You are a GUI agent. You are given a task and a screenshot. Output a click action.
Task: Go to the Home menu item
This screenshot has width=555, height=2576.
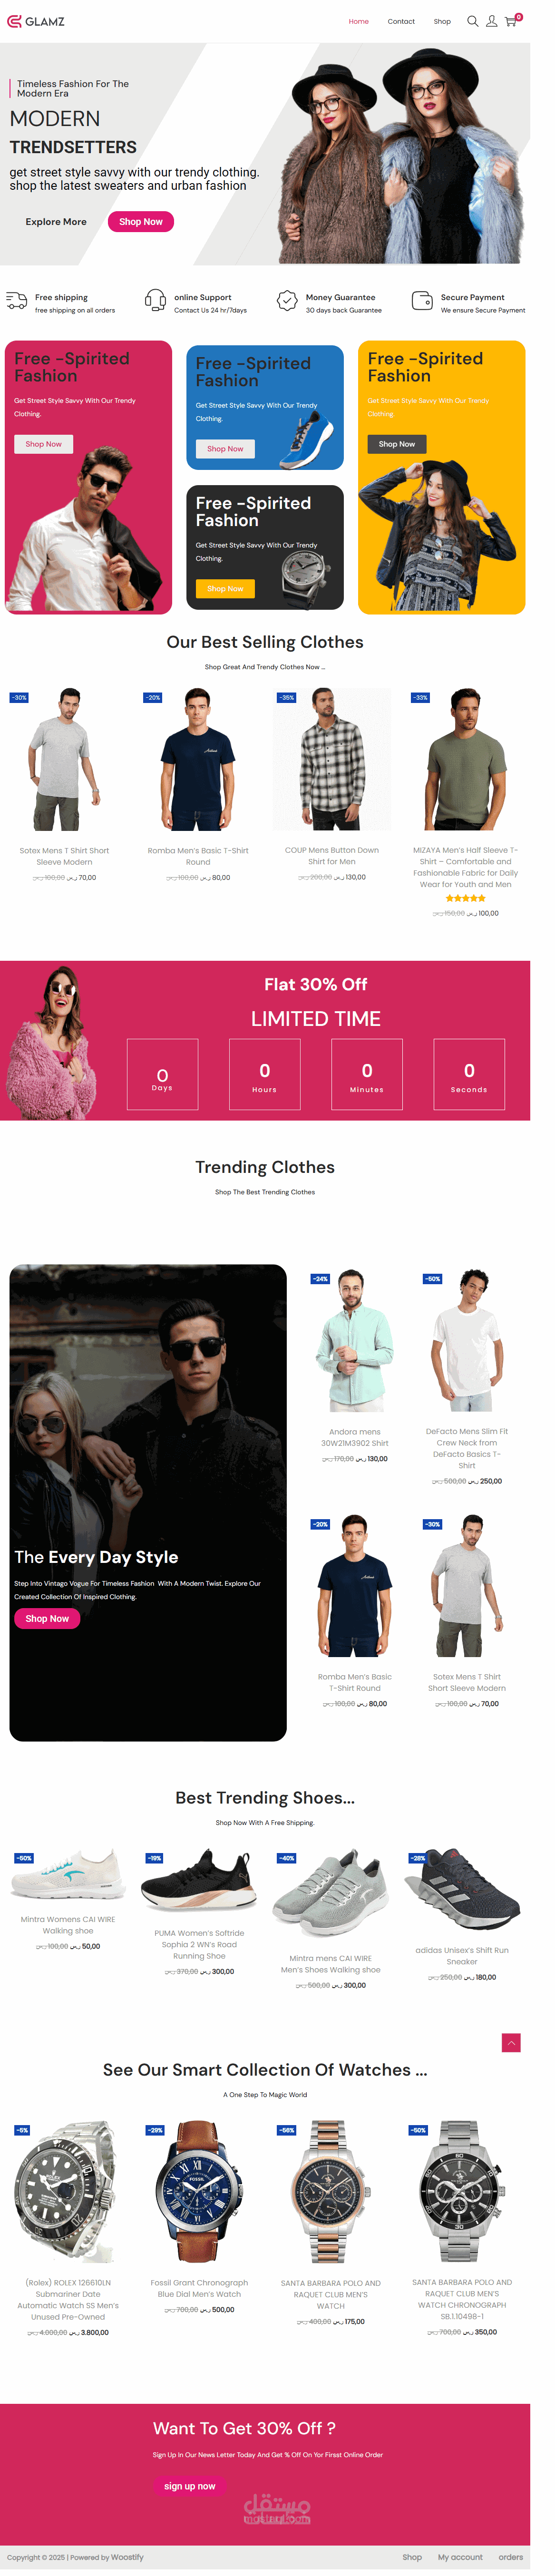(358, 21)
